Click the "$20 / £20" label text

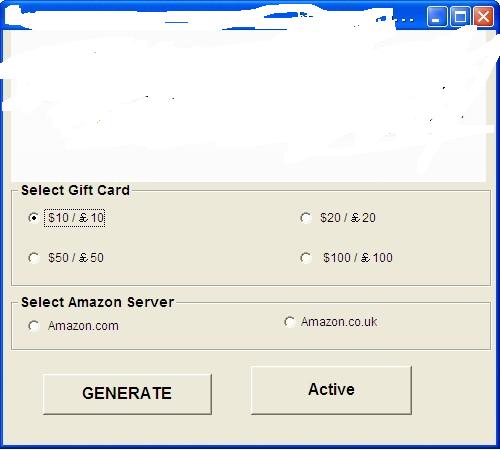click(x=348, y=218)
